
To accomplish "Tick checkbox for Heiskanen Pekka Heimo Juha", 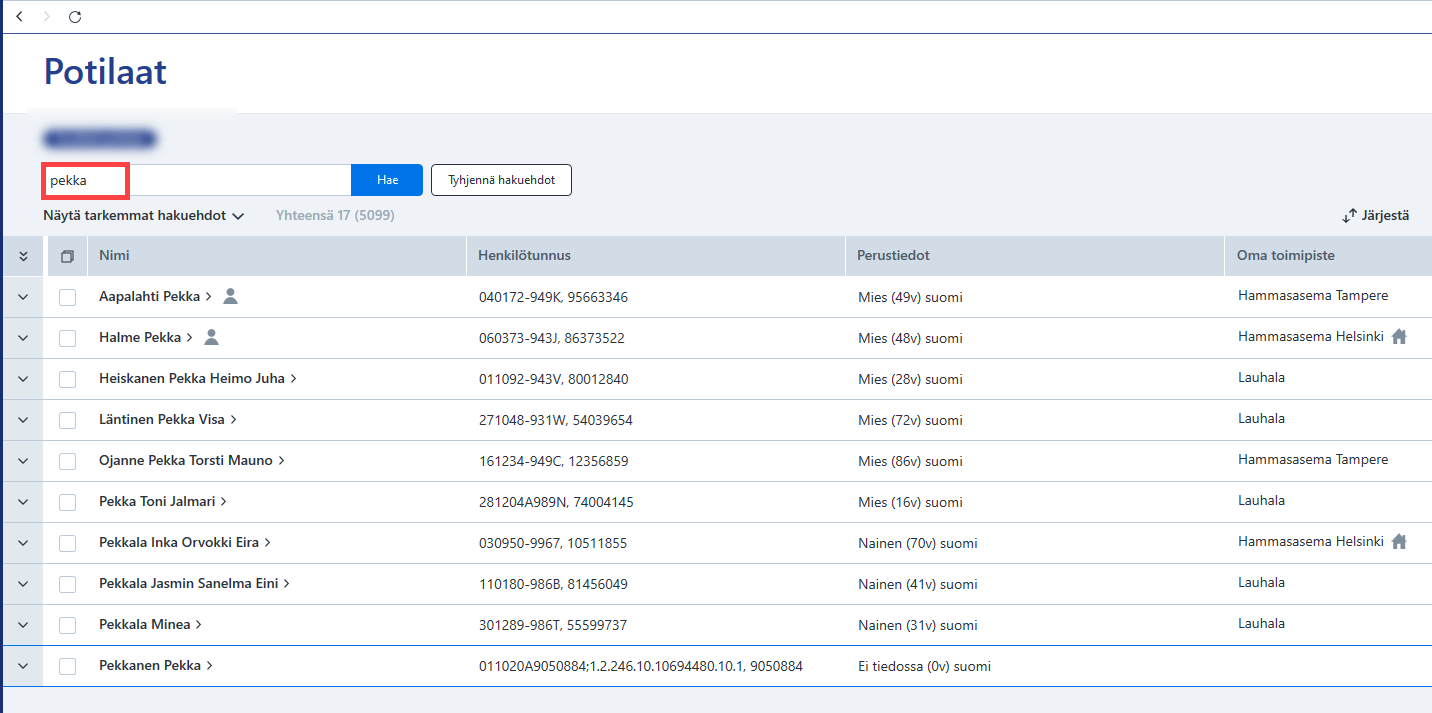I will 67,379.
